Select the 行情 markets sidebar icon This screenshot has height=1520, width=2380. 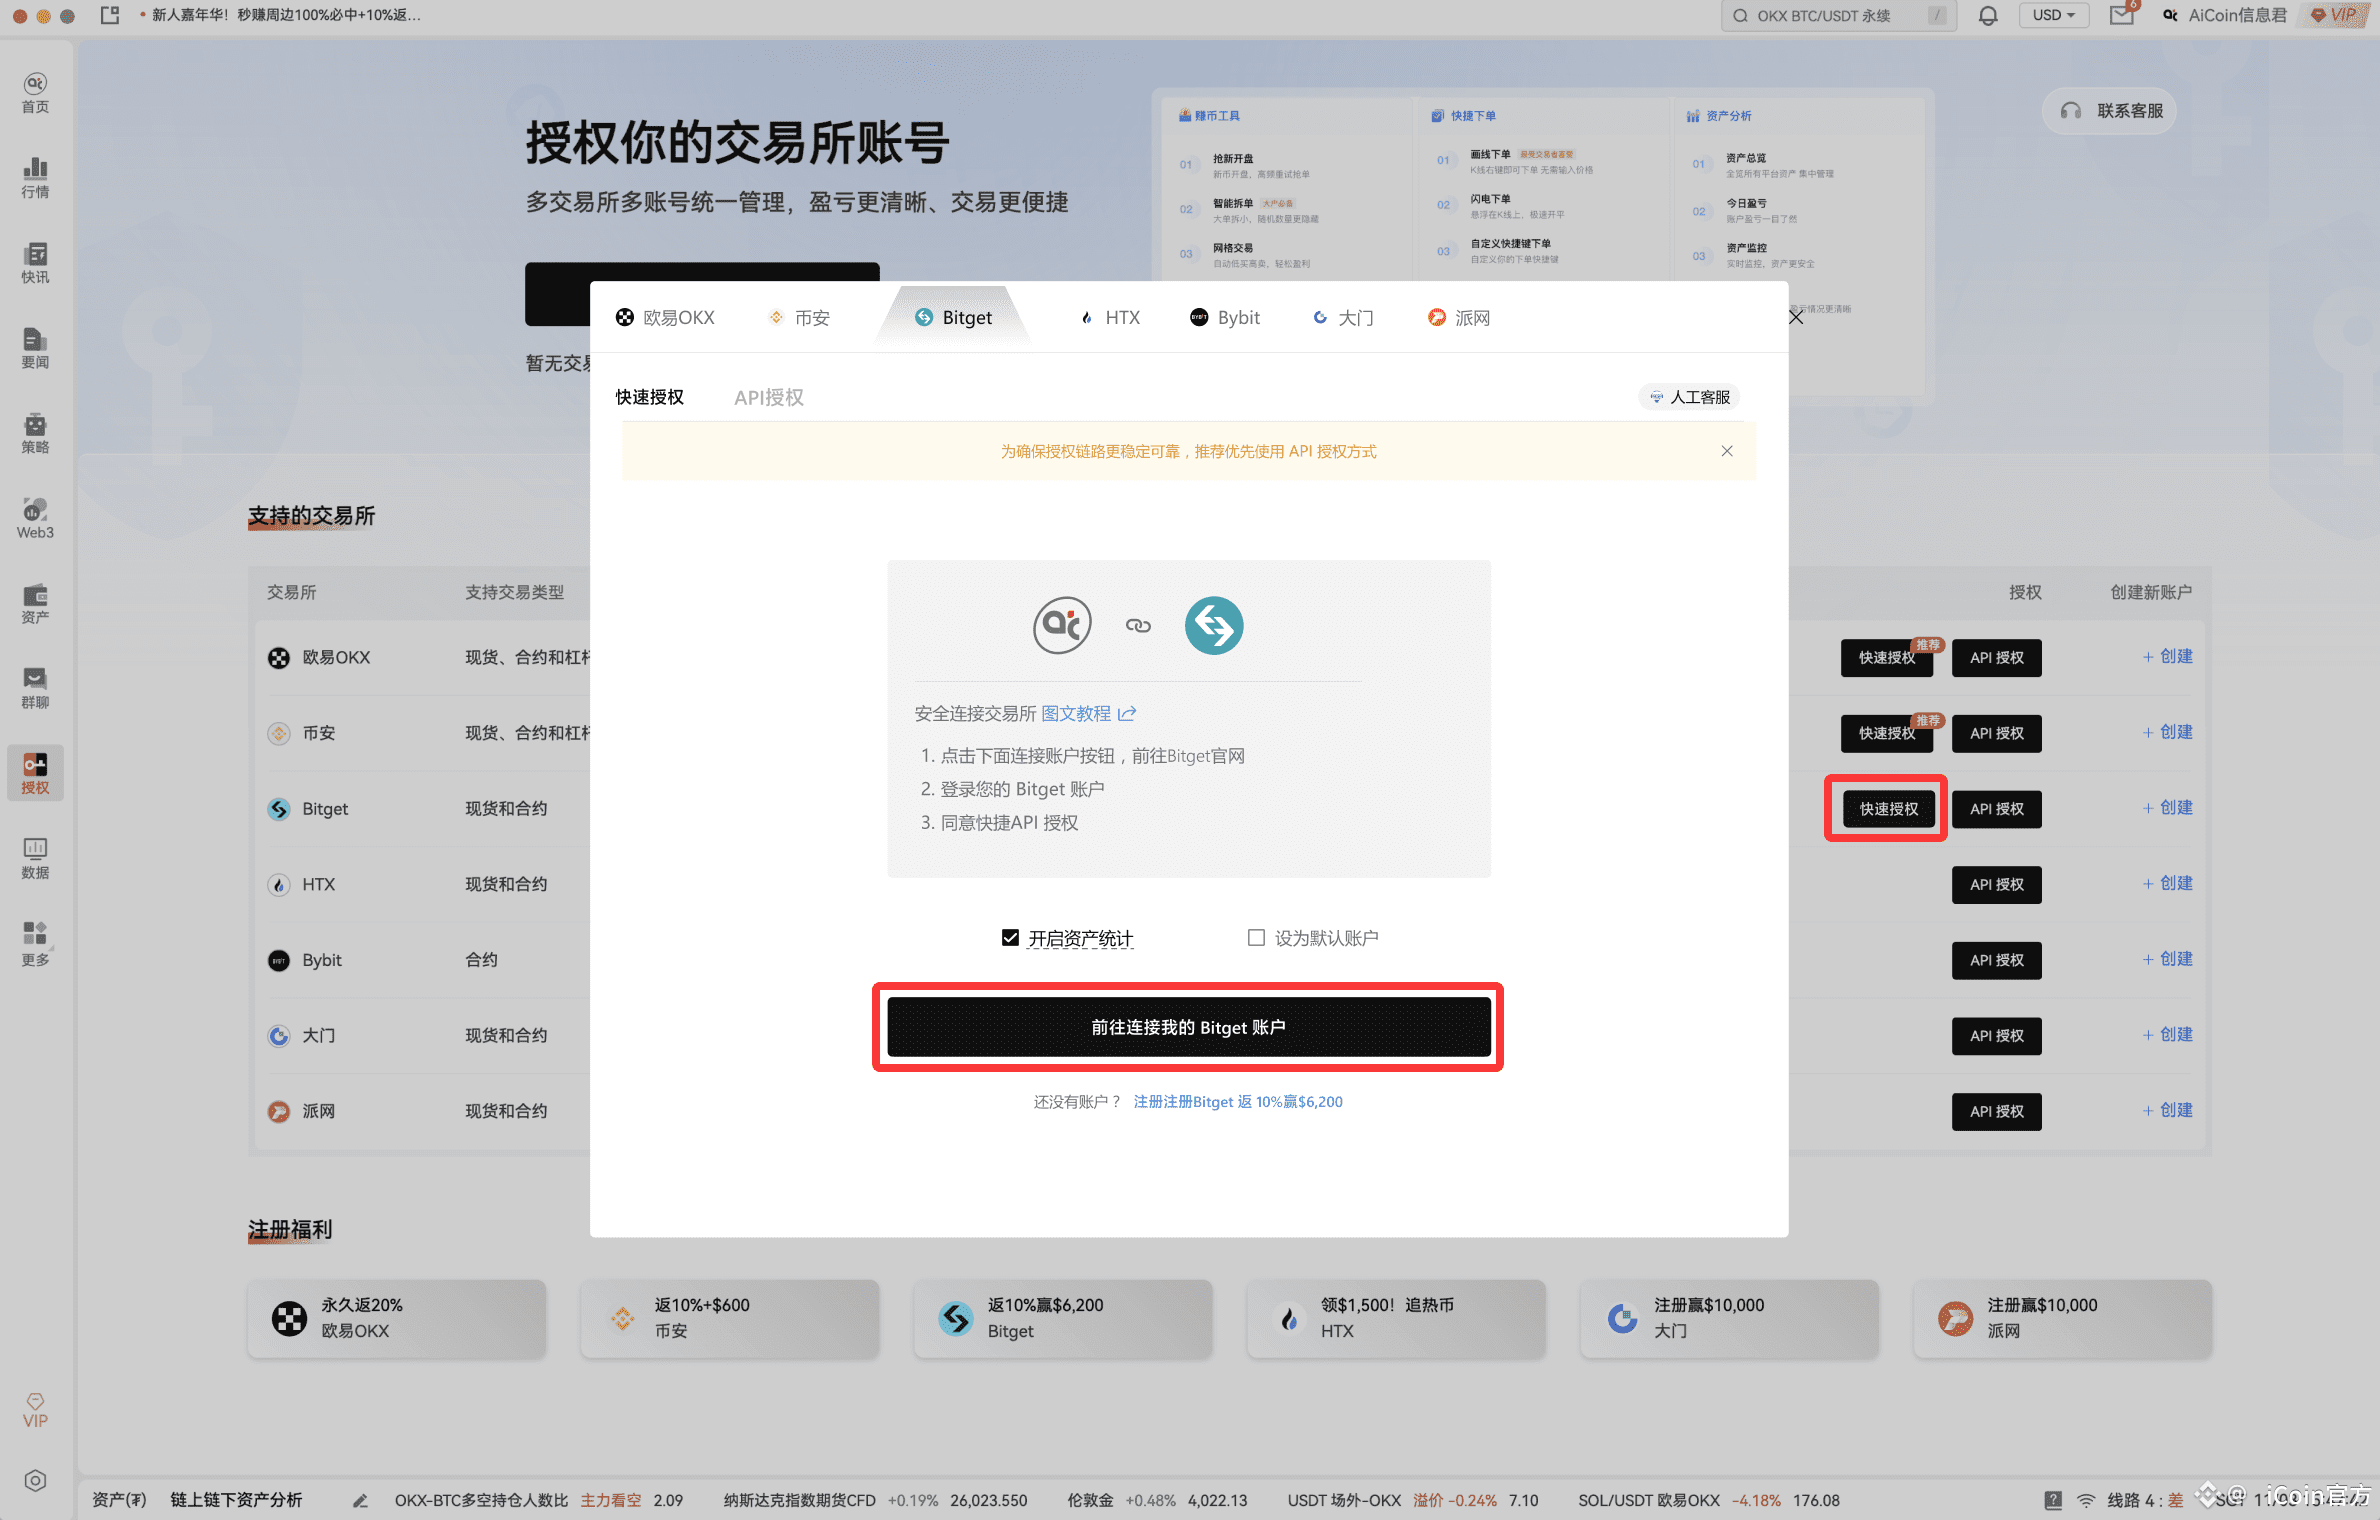34,178
